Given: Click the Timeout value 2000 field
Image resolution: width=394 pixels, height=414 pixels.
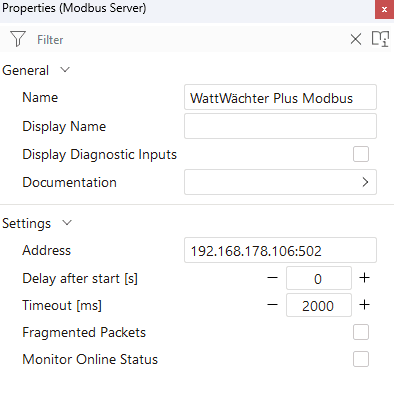Looking at the screenshot, I should 319,305.
